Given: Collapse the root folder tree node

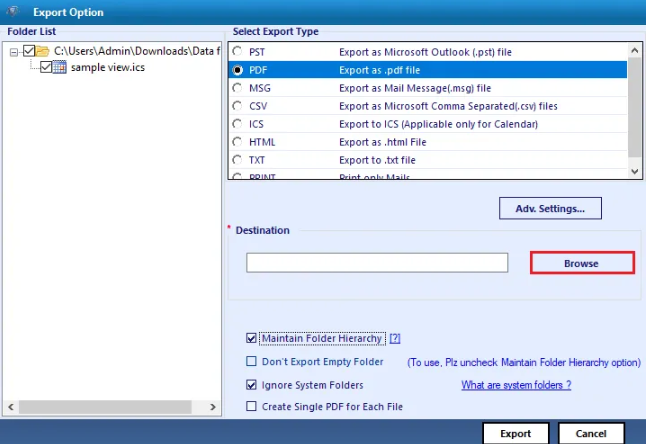Looking at the screenshot, I should [x=13, y=50].
